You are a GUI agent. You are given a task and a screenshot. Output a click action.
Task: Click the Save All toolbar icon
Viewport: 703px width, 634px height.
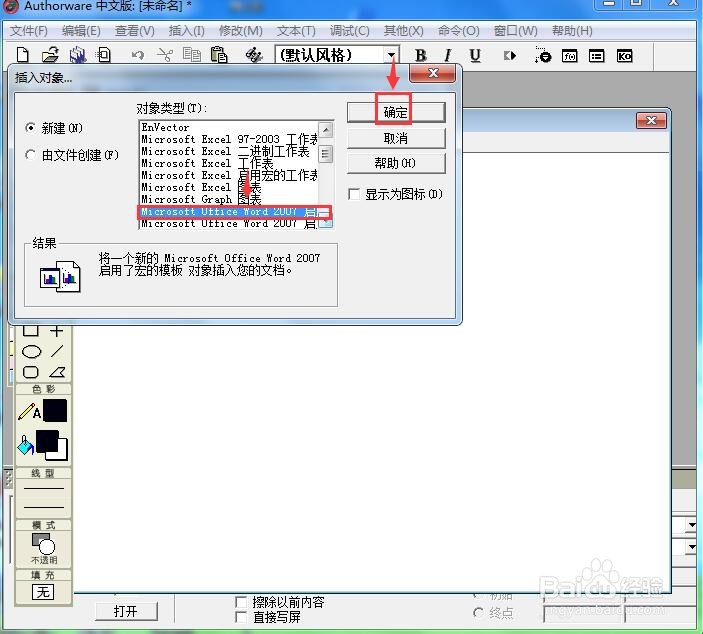coord(78,55)
